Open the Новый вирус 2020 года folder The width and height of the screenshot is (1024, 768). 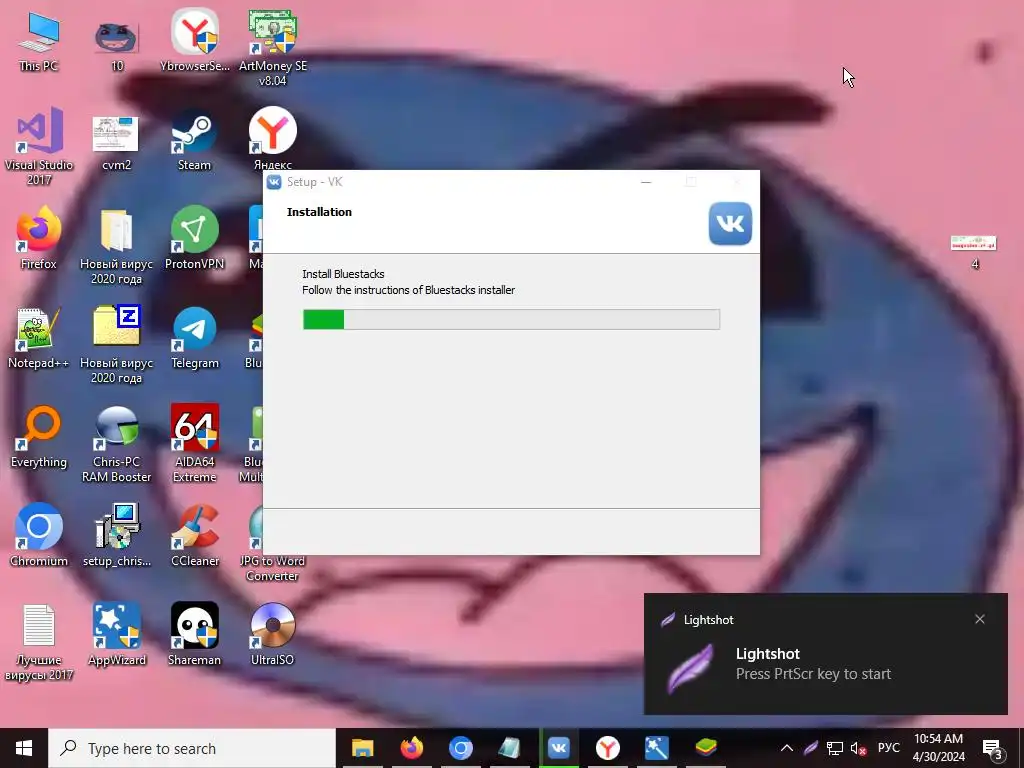tap(116, 247)
